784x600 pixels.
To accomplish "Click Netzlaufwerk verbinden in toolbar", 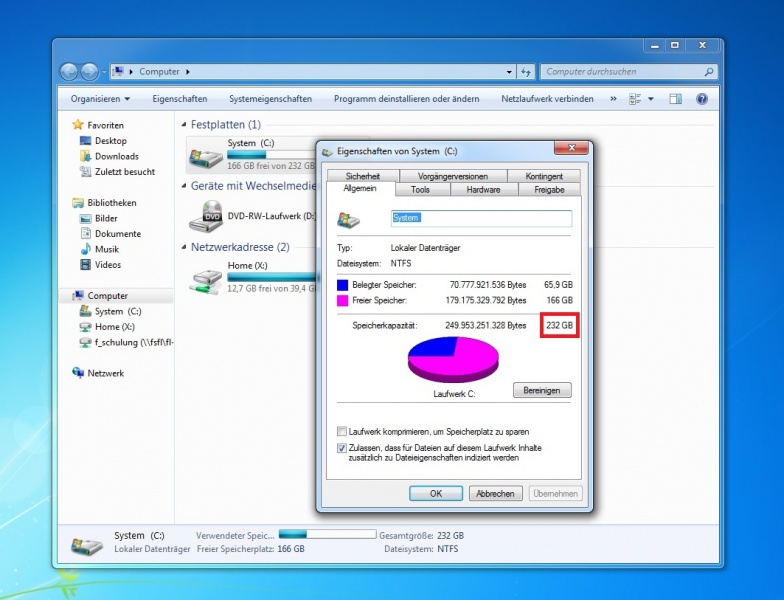I will pyautogui.click(x=548, y=99).
